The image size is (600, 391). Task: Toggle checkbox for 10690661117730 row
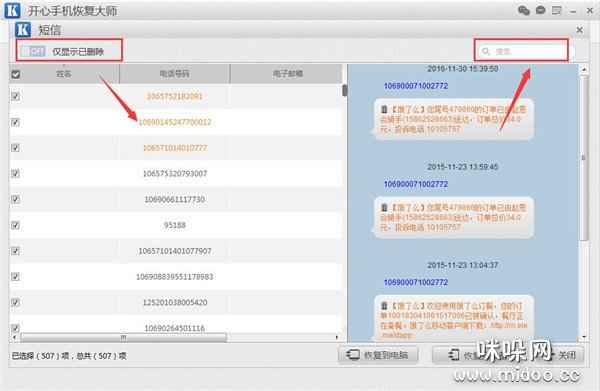tap(15, 199)
